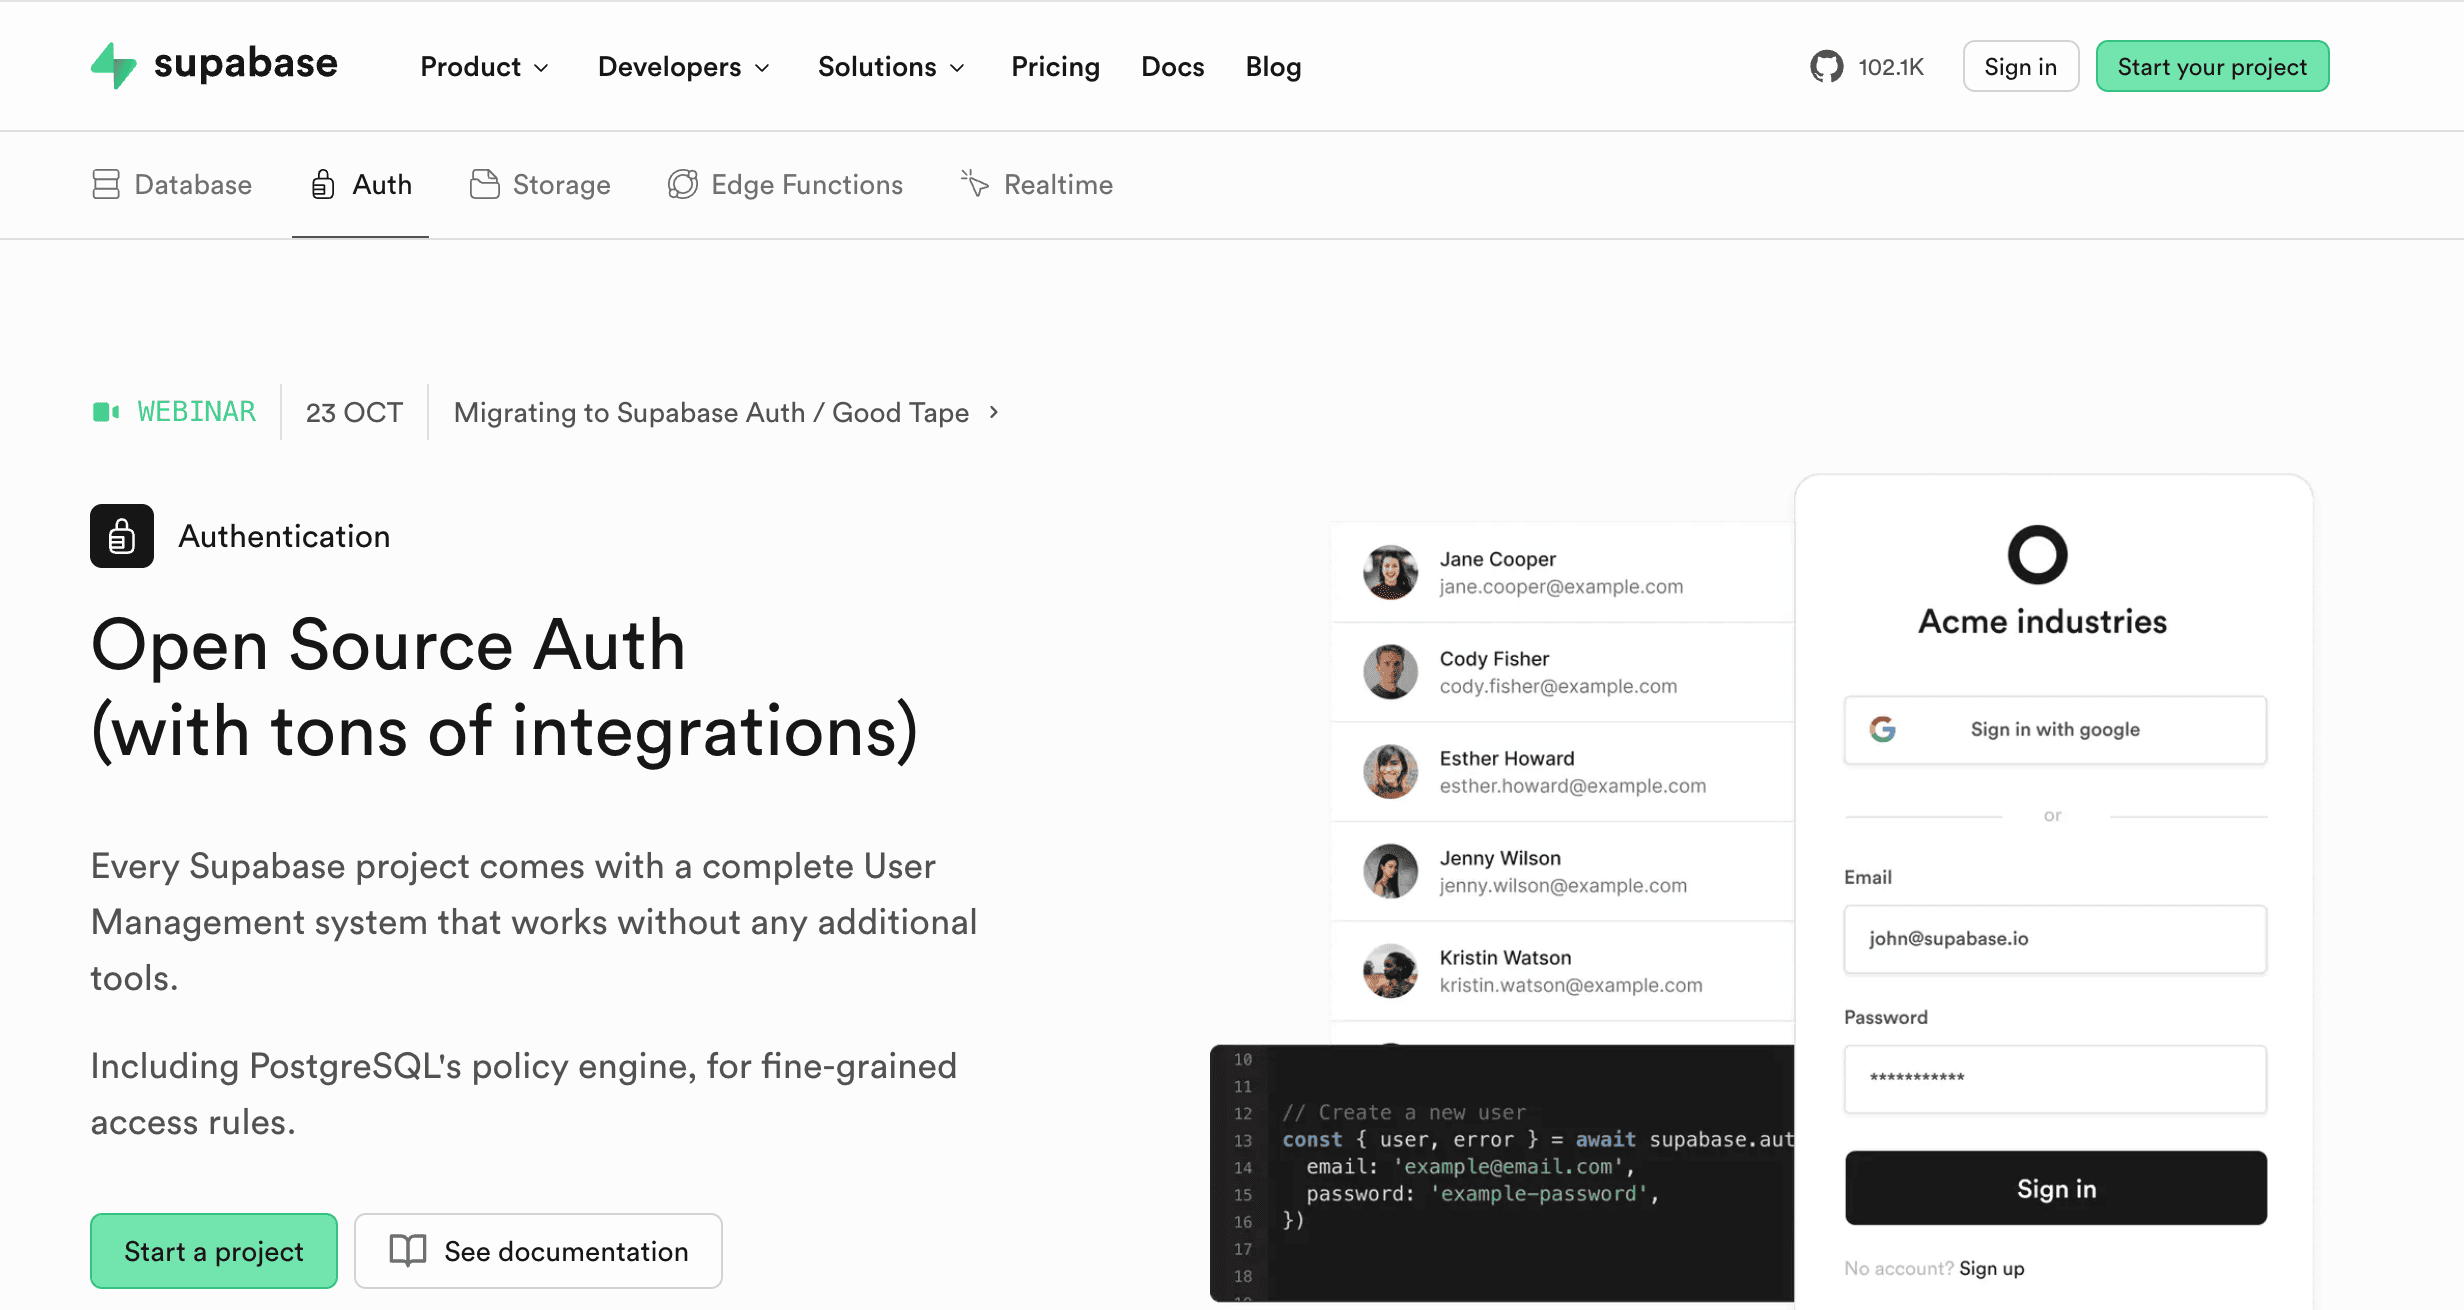Viewport: 2464px width, 1310px height.
Task: Click the '// Create a new user' comment
Action: coord(1404,1112)
